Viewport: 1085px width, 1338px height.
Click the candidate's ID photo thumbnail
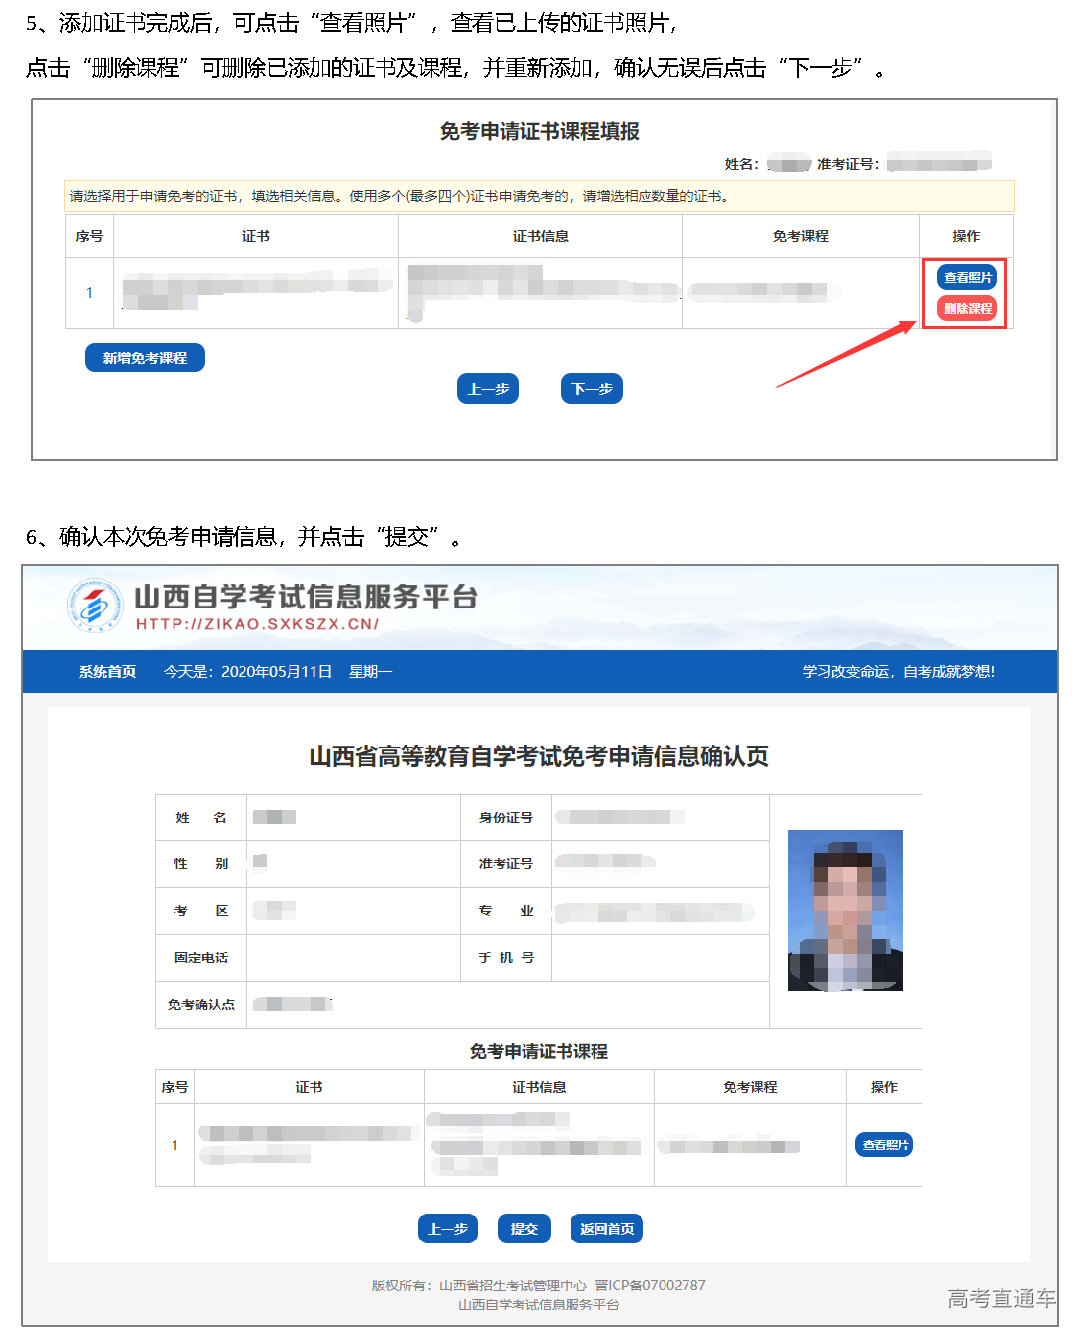(845, 910)
